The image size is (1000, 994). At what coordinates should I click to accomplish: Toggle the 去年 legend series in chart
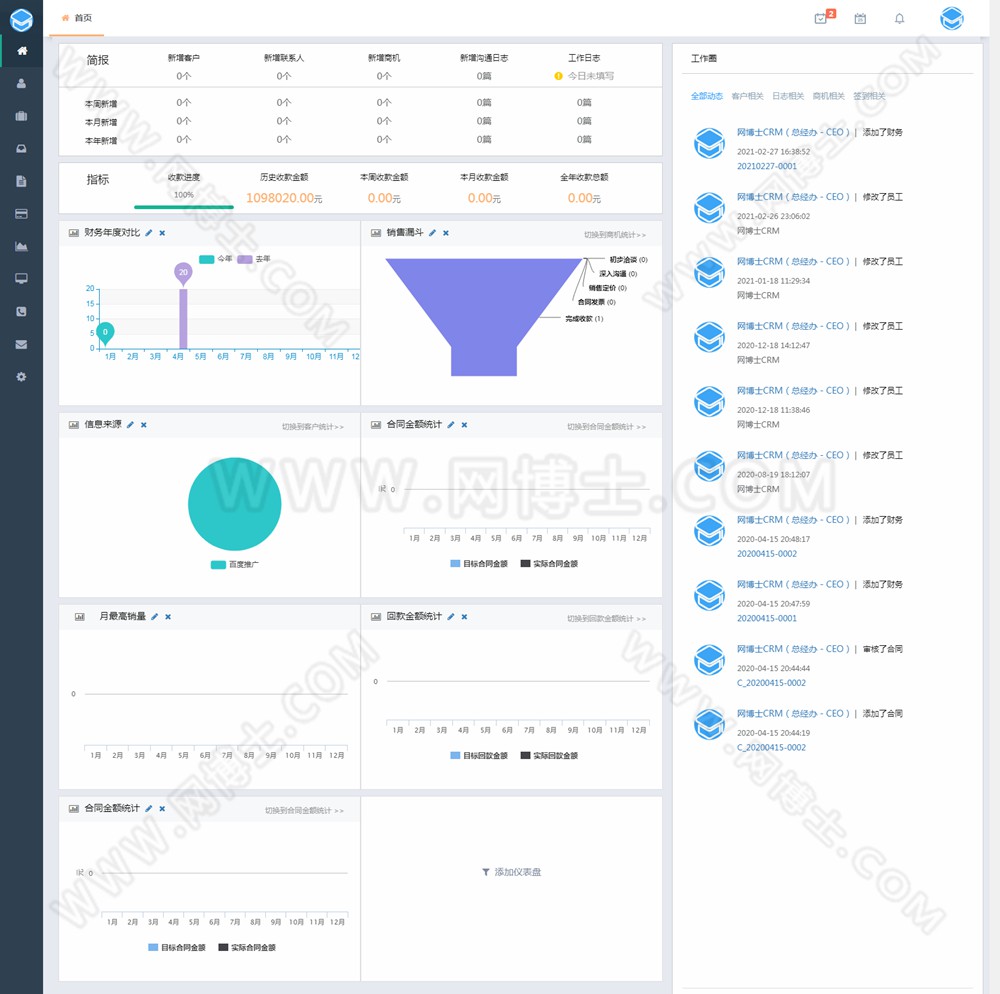pos(254,259)
